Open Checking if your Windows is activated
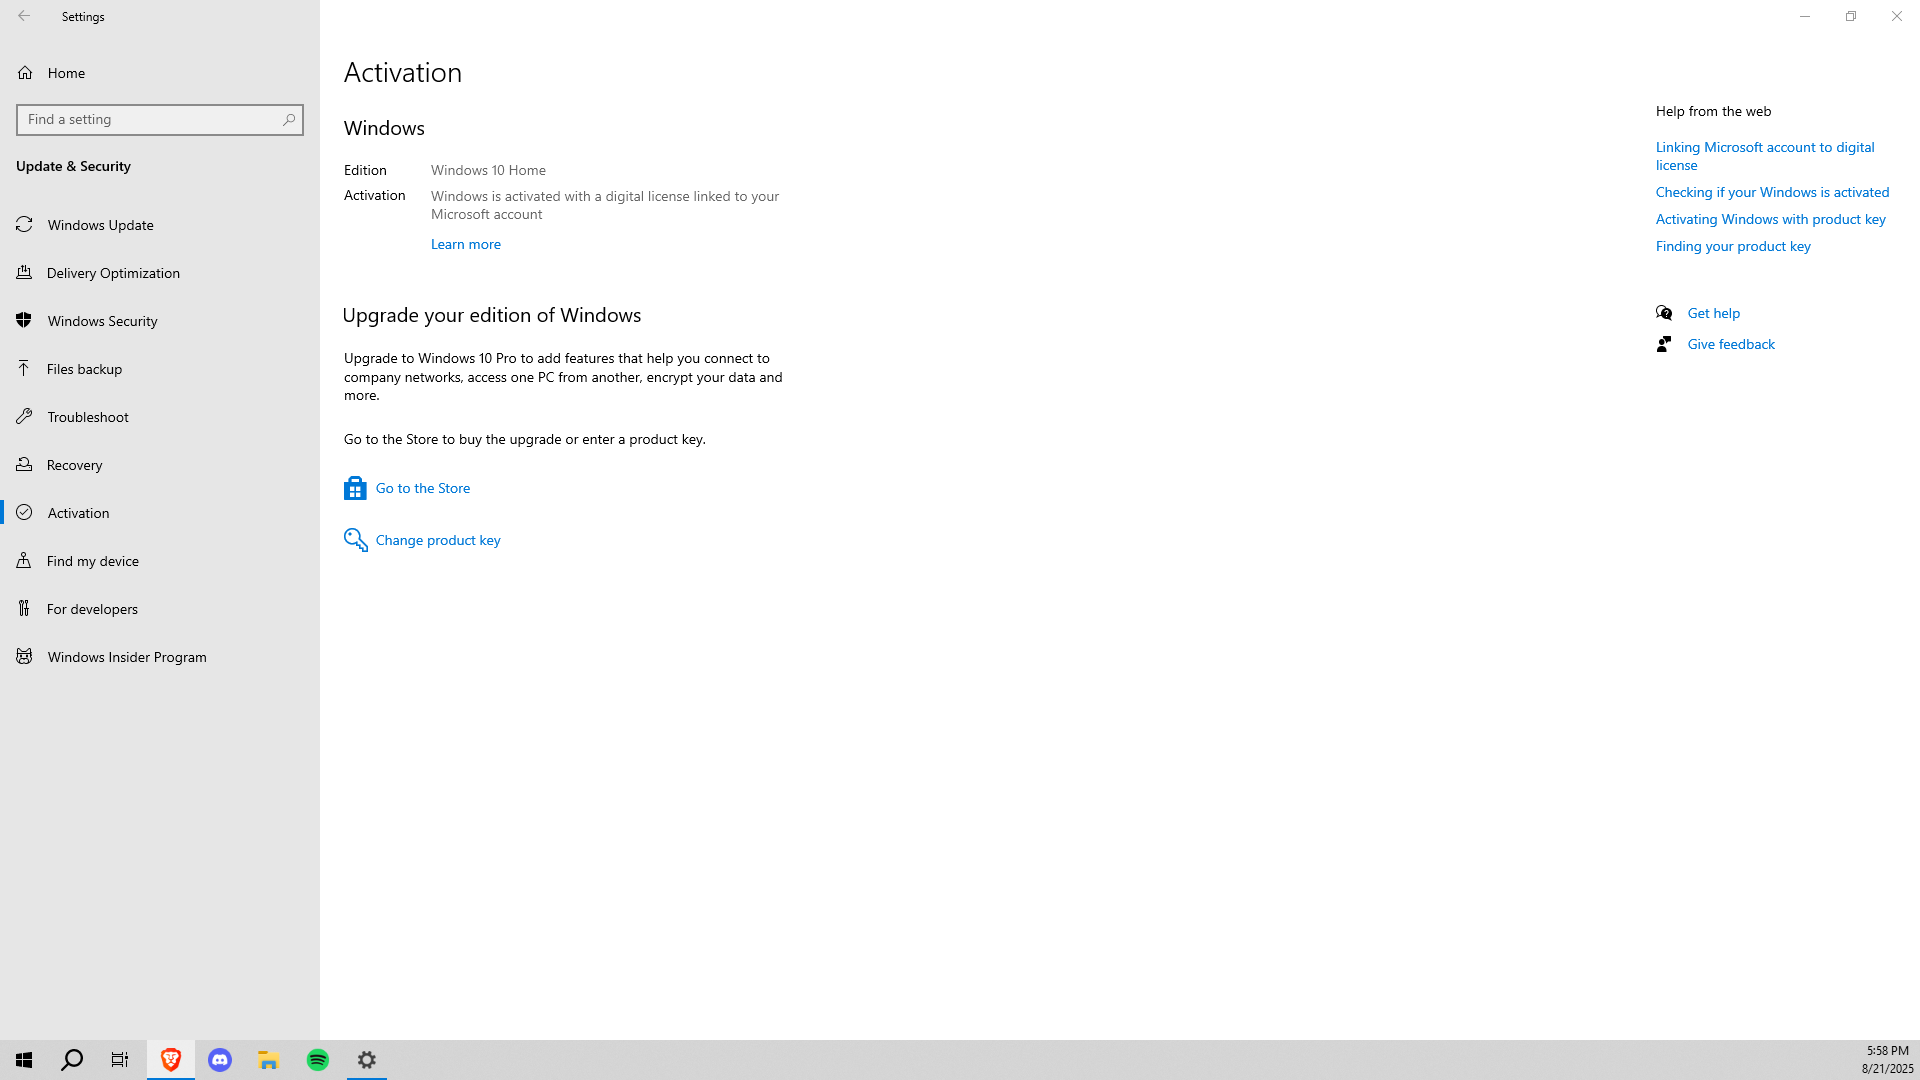 click(1772, 192)
